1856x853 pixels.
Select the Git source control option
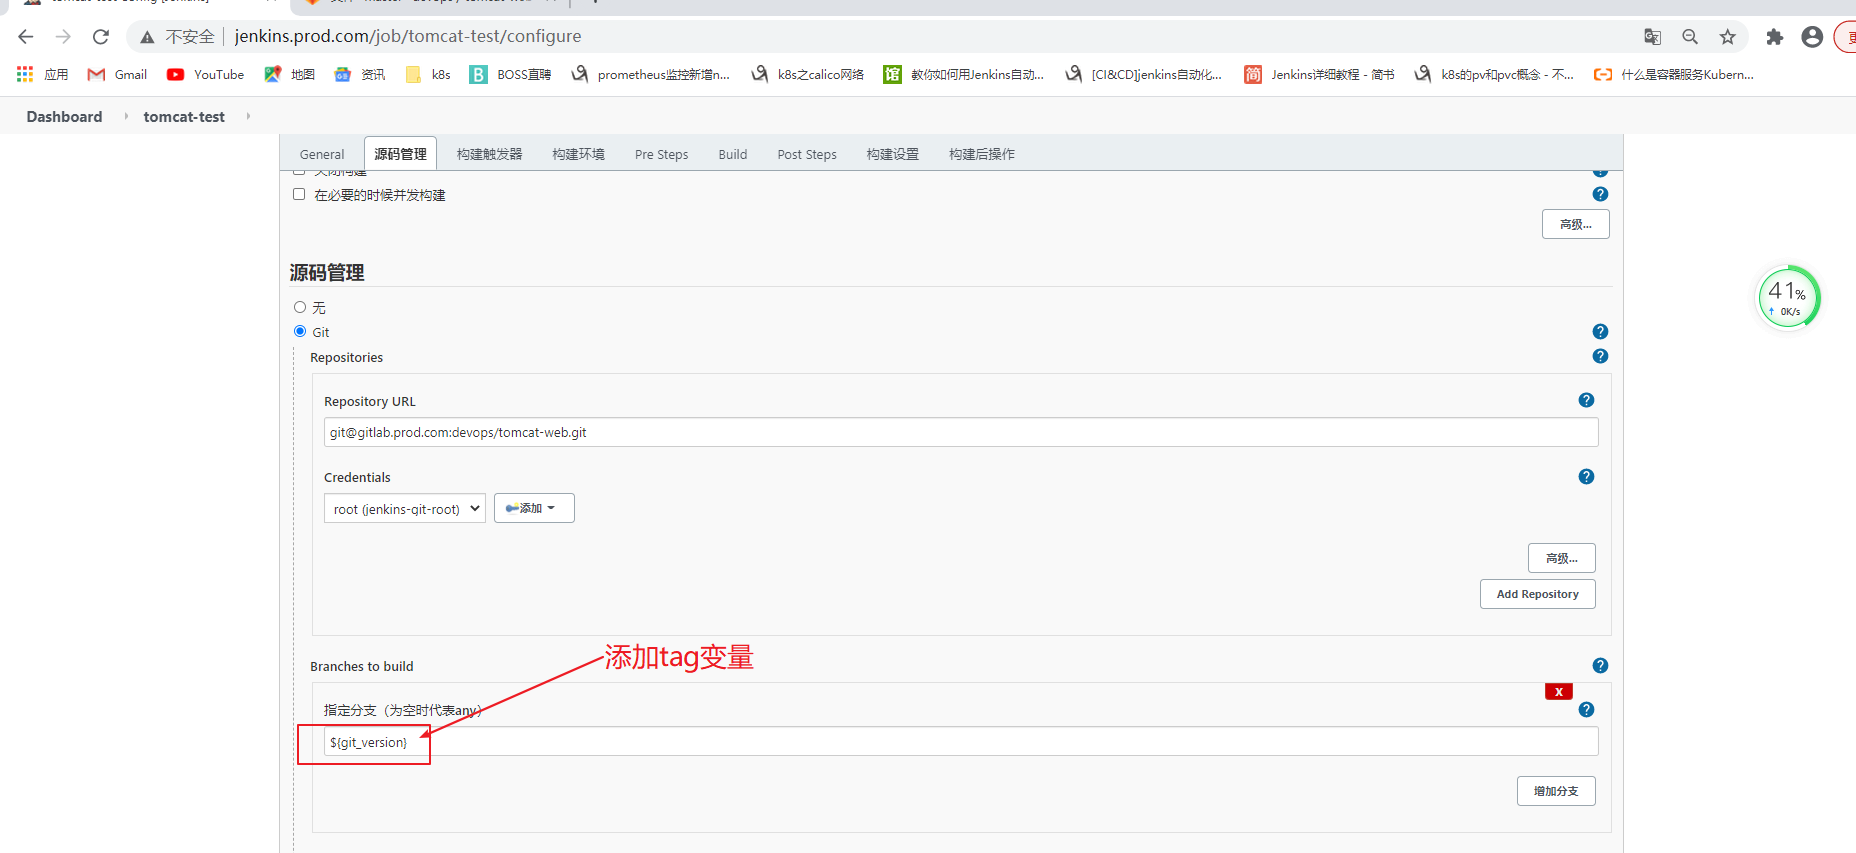coord(300,331)
